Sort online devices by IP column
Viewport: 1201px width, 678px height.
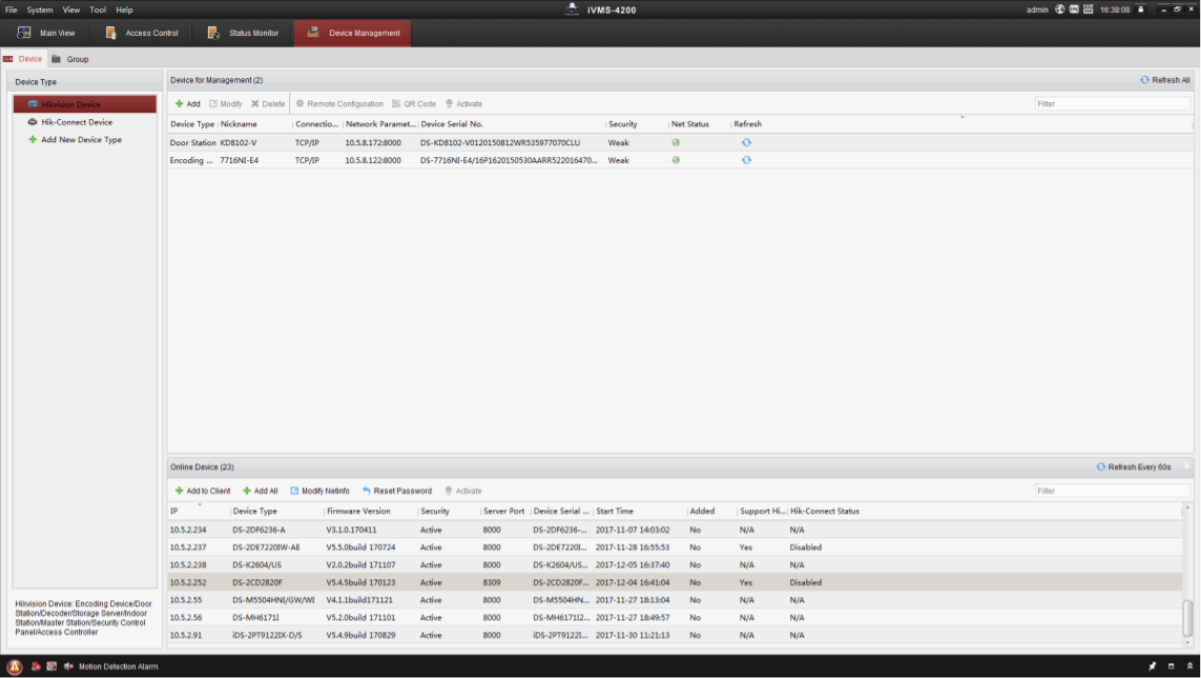pos(198,511)
